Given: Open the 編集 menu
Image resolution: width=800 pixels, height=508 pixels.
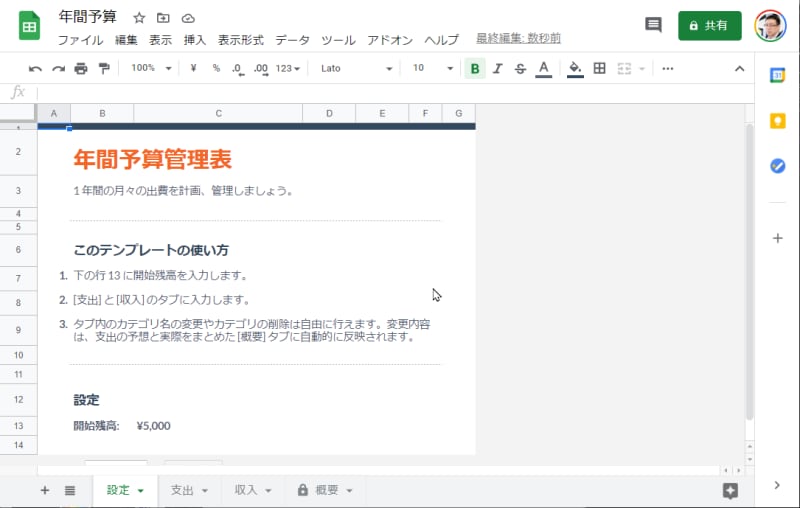Looking at the screenshot, I should [126, 40].
